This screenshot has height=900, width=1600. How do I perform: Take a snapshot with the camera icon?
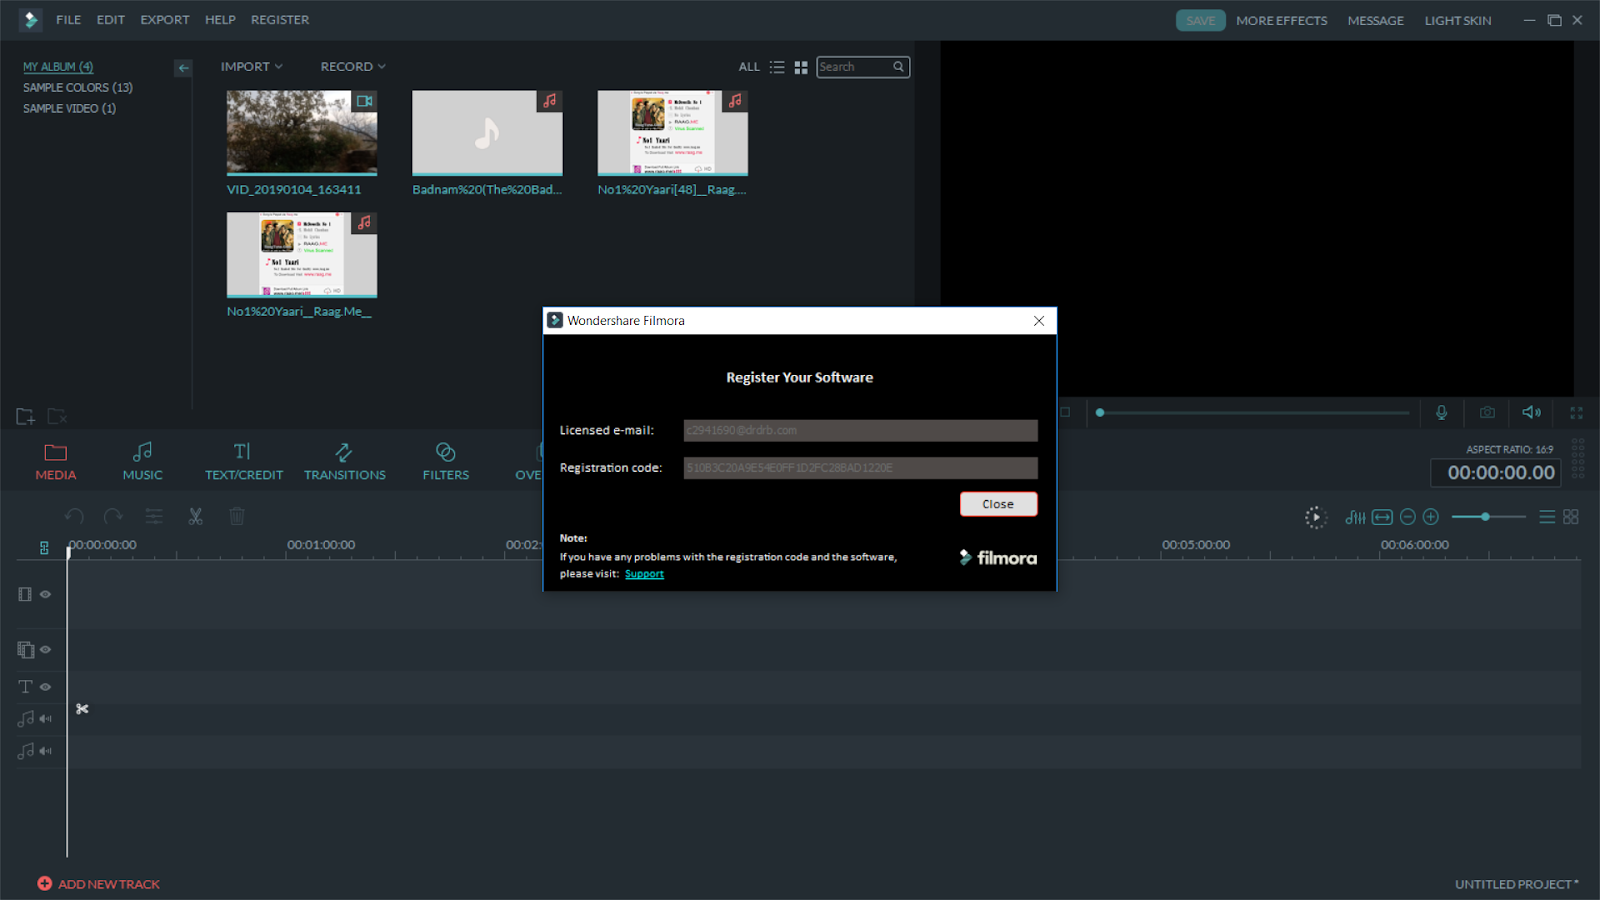click(x=1487, y=412)
